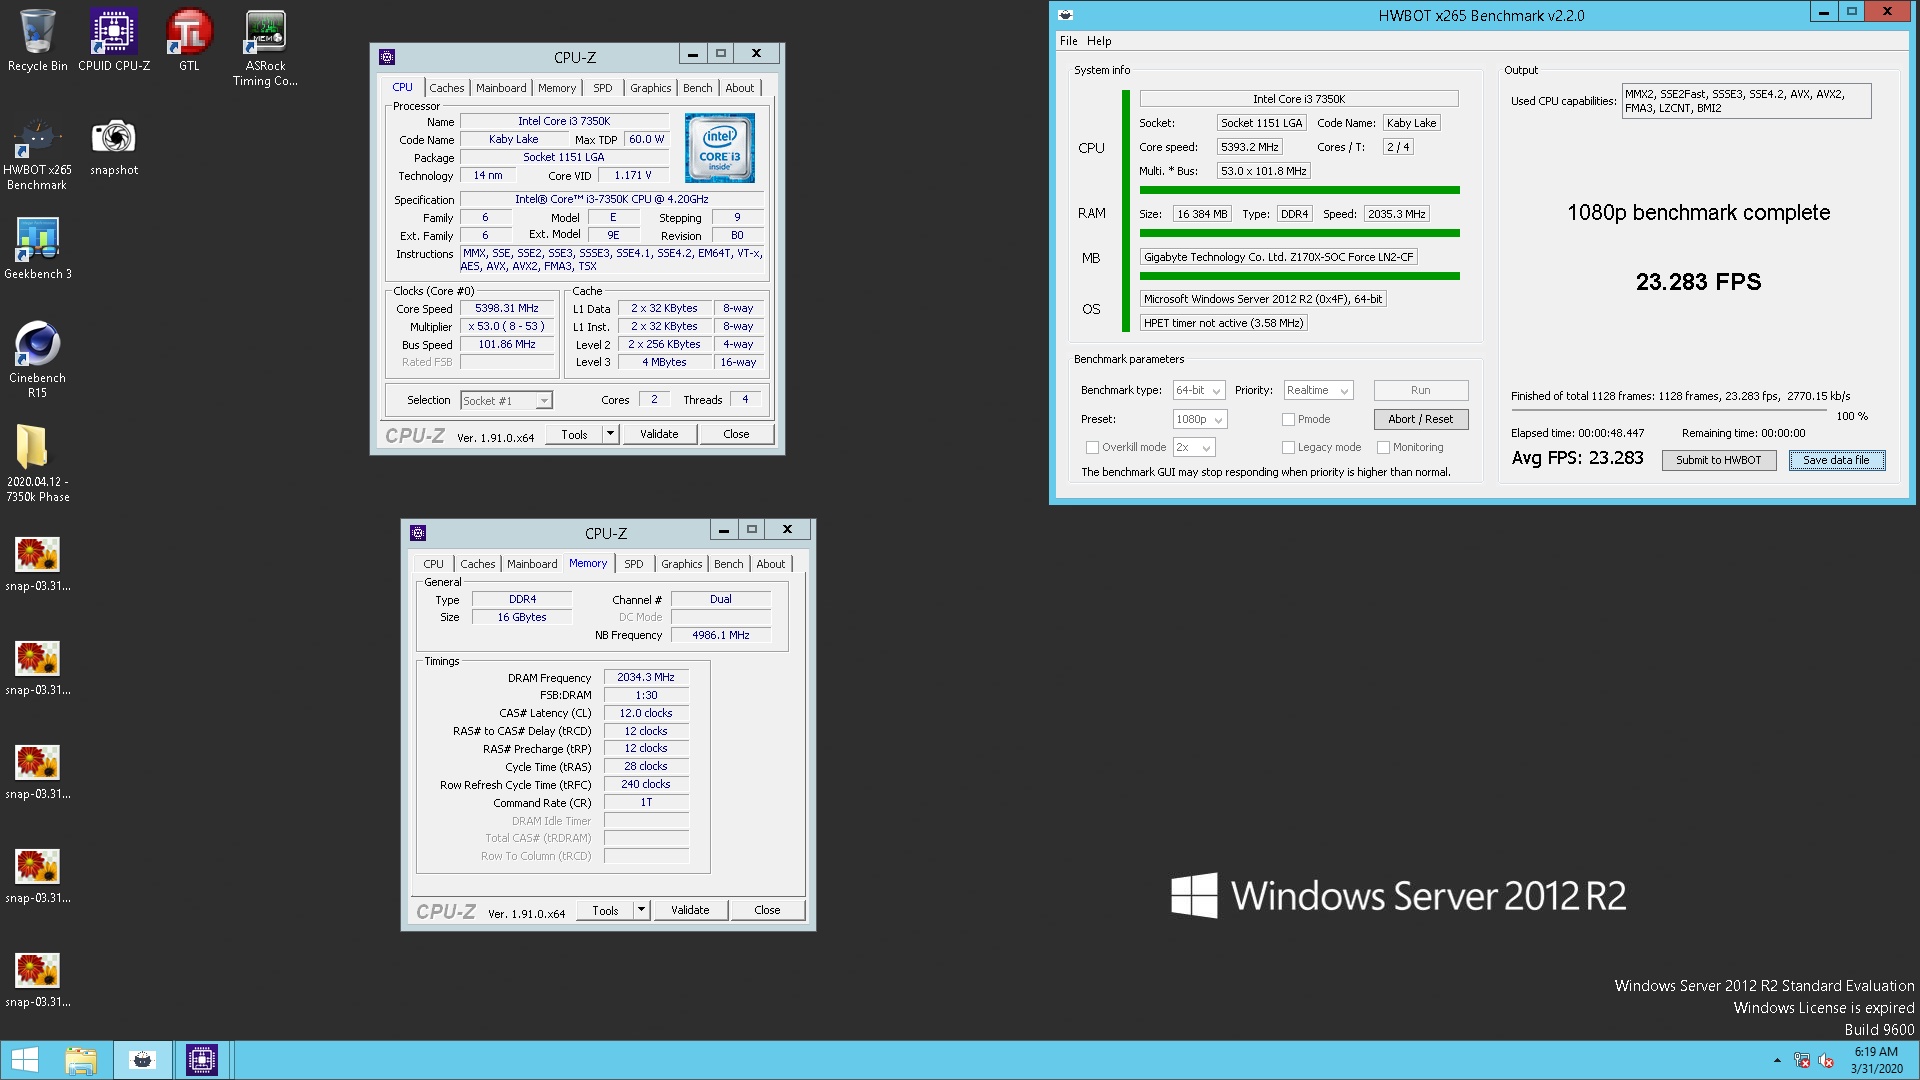Screen dimensions: 1920x1080
Task: Open the Benchmark type 64-bit dropdown
Action: point(1199,390)
